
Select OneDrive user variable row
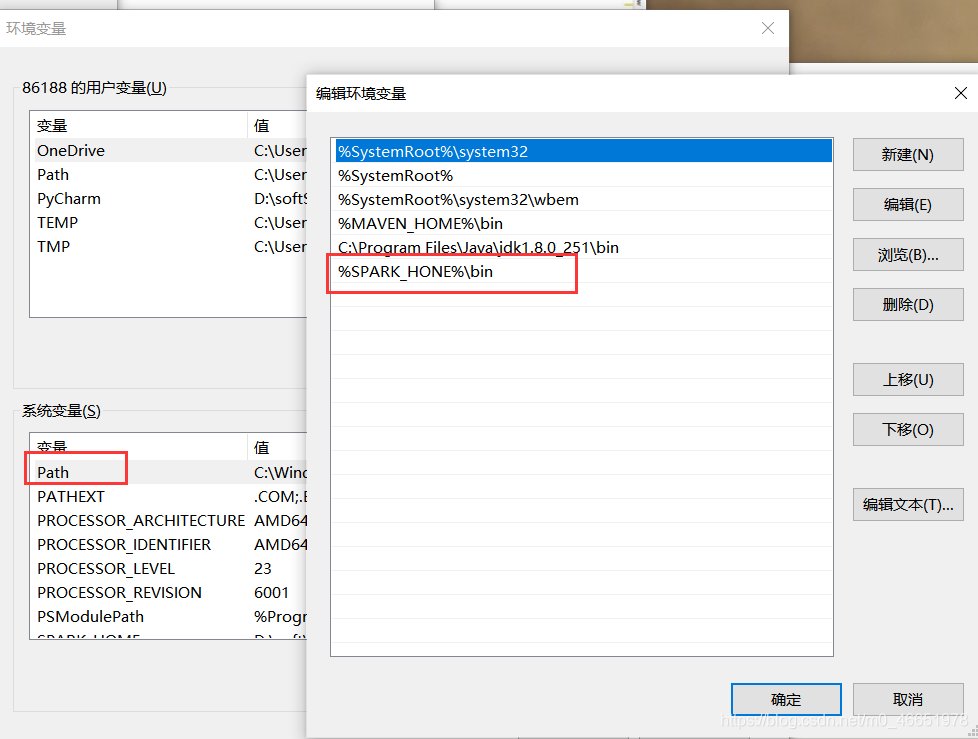point(168,150)
